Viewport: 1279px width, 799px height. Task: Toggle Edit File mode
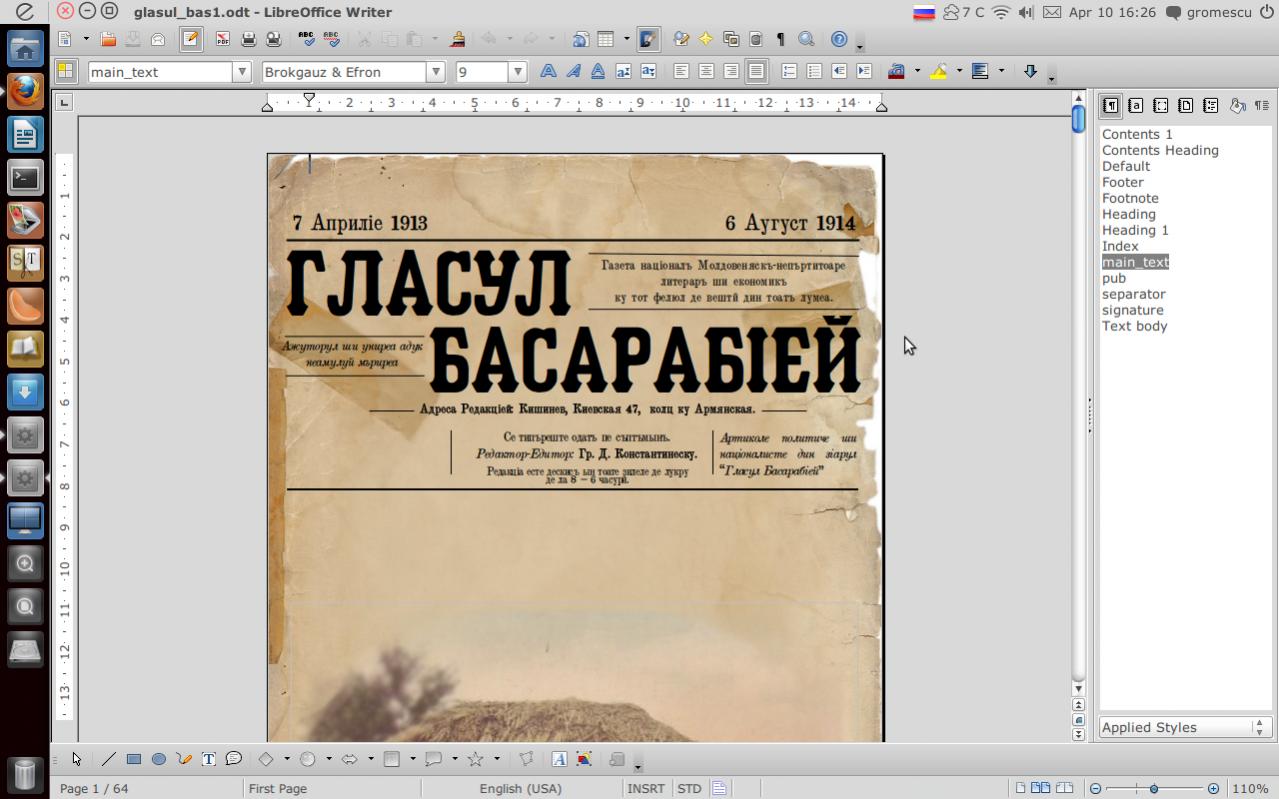coord(190,40)
